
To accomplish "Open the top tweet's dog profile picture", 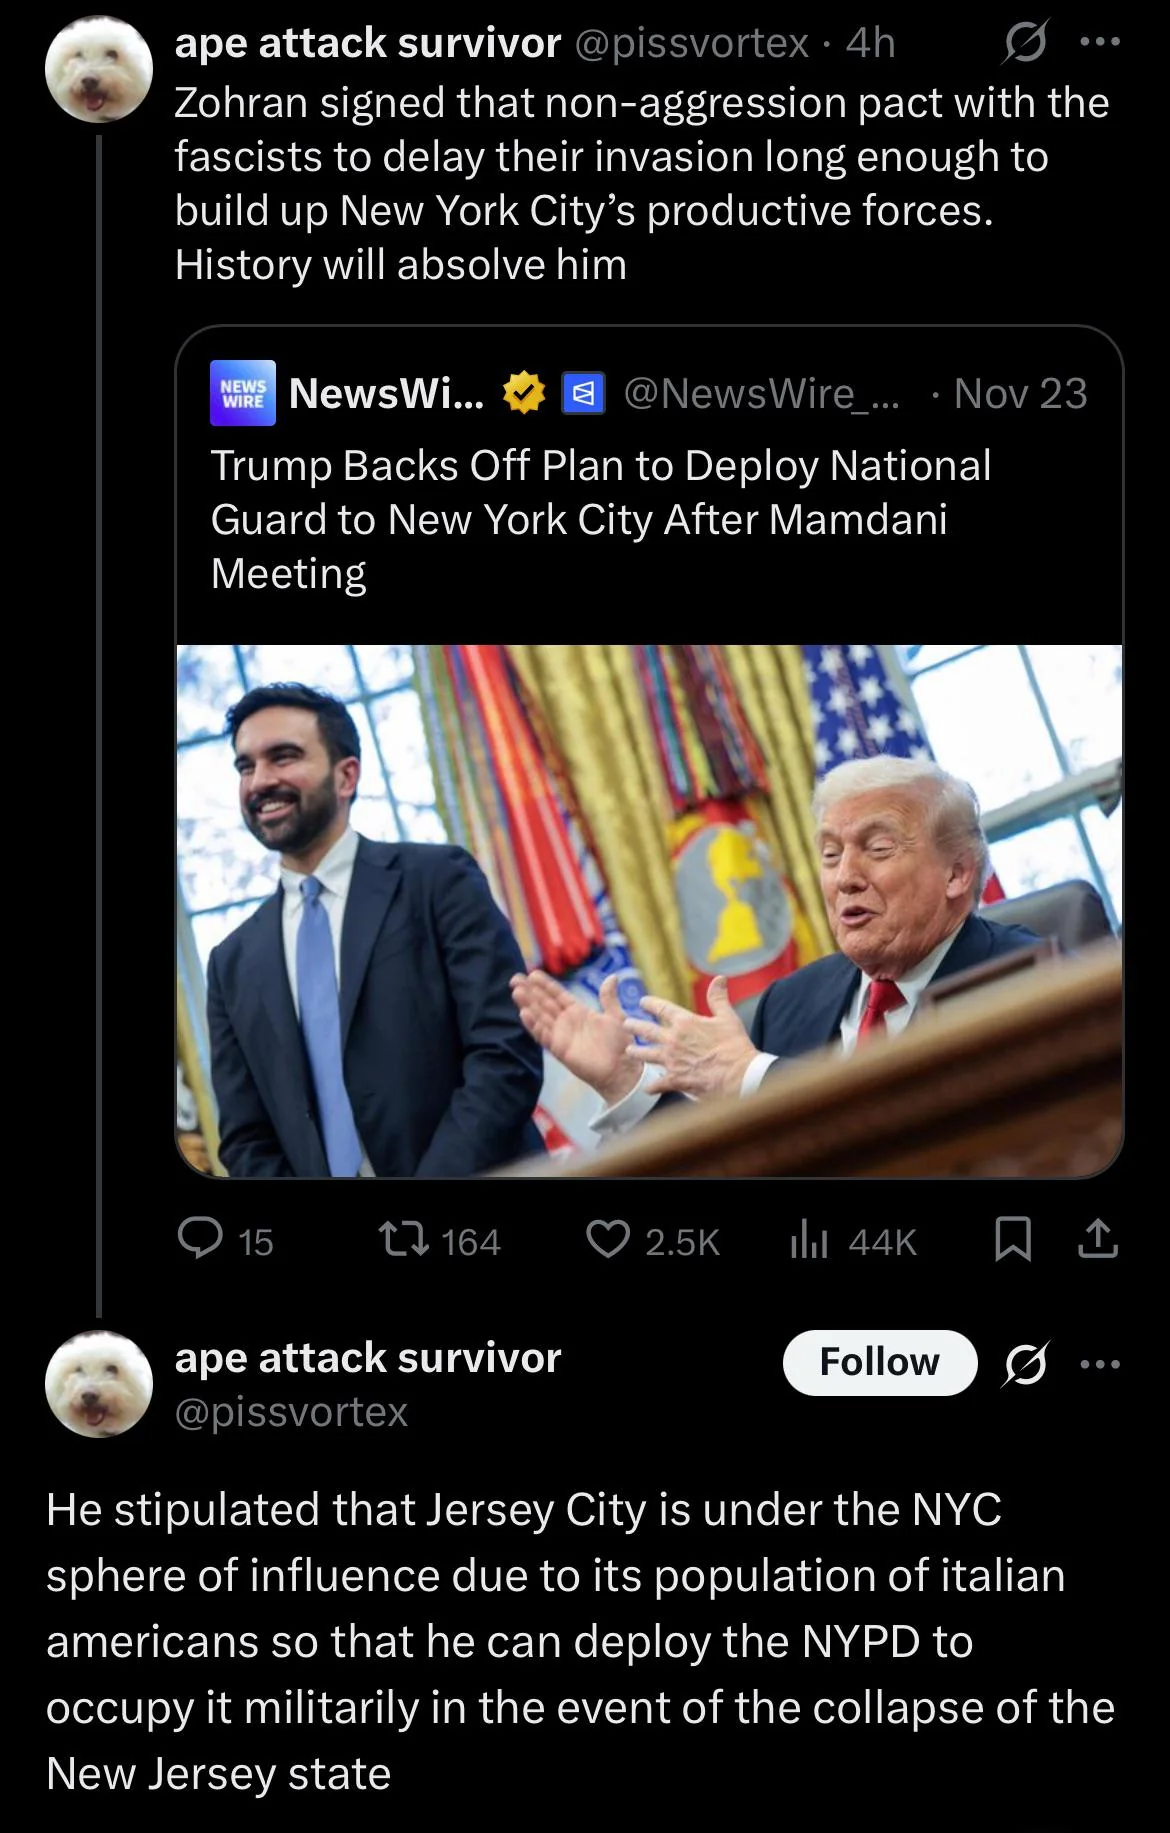I will (x=98, y=70).
